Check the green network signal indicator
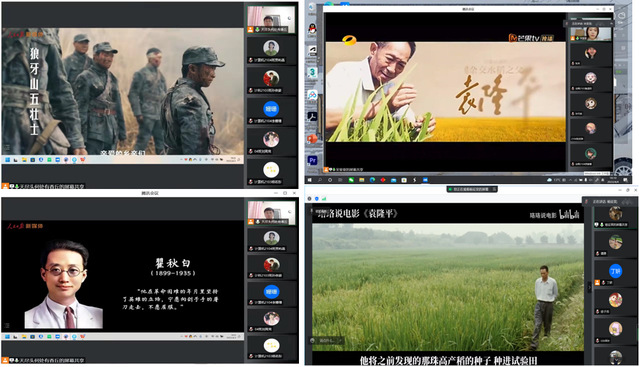 click(324, 199)
